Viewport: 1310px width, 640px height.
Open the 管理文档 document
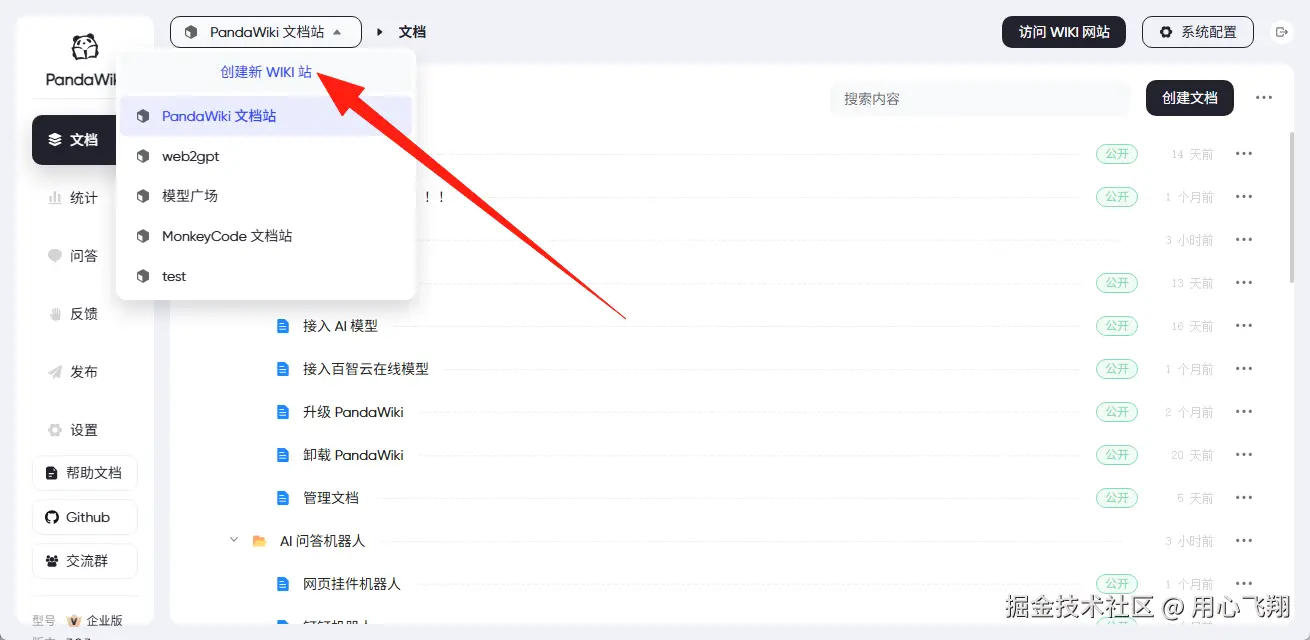point(331,498)
